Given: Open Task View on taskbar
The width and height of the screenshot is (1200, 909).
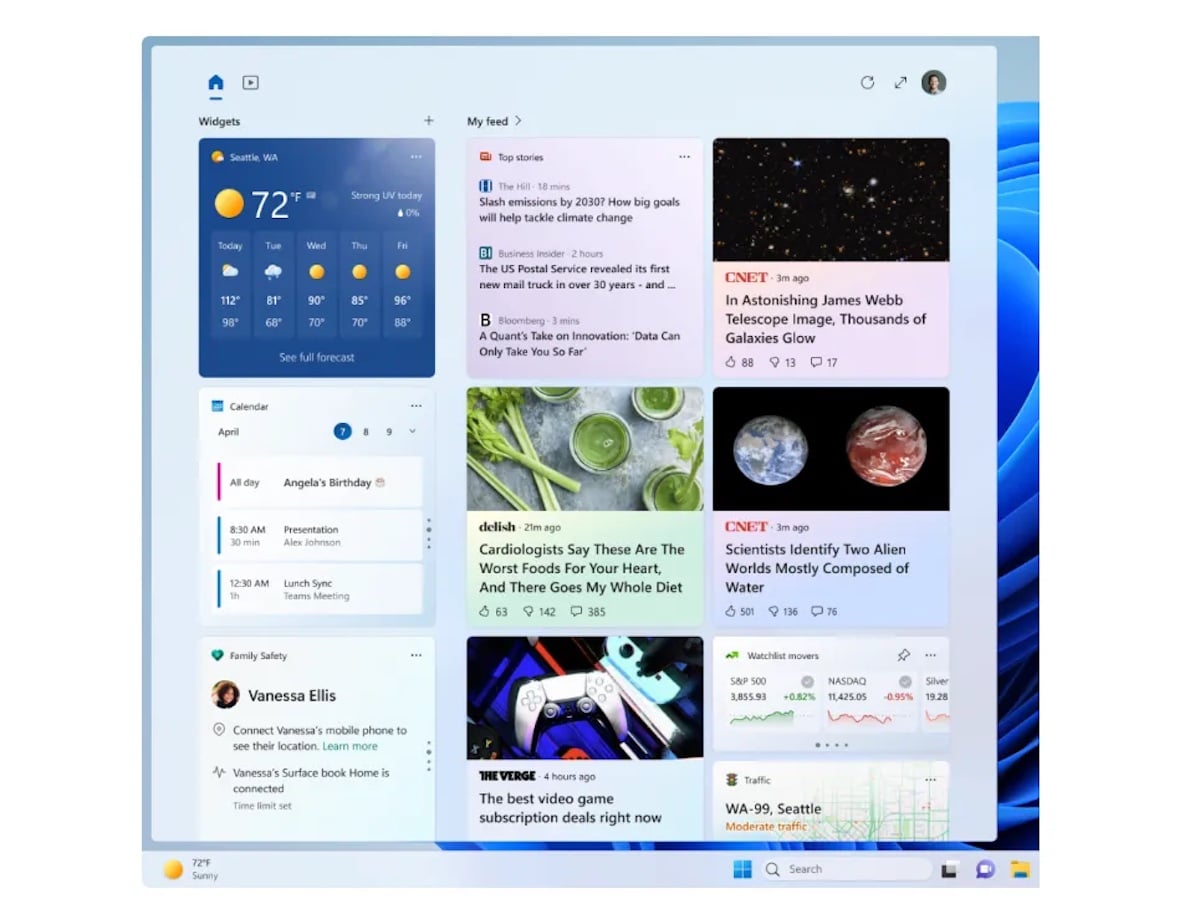Looking at the screenshot, I should coord(950,869).
